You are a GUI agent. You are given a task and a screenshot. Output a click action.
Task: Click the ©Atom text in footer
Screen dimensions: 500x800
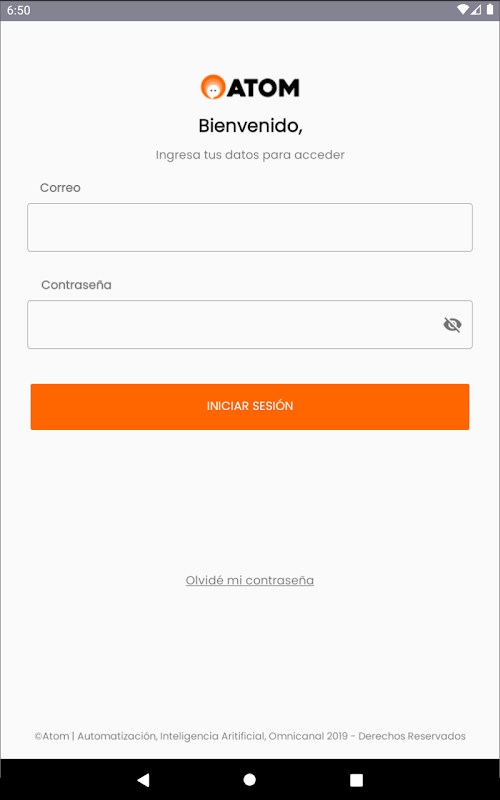coord(52,736)
